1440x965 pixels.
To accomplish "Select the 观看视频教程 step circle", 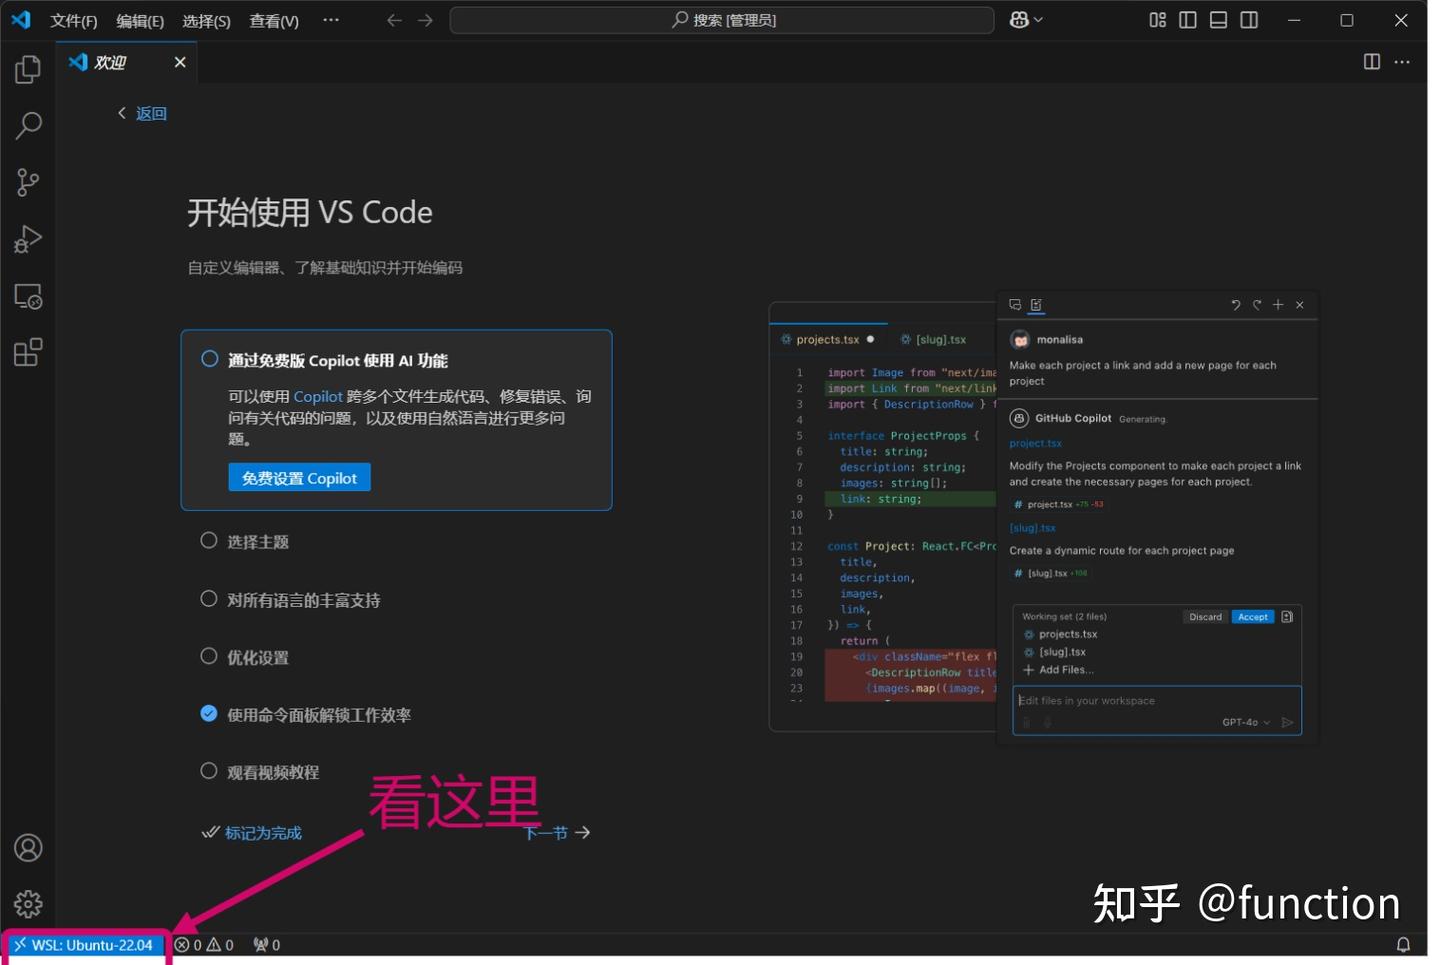I will [209, 770].
